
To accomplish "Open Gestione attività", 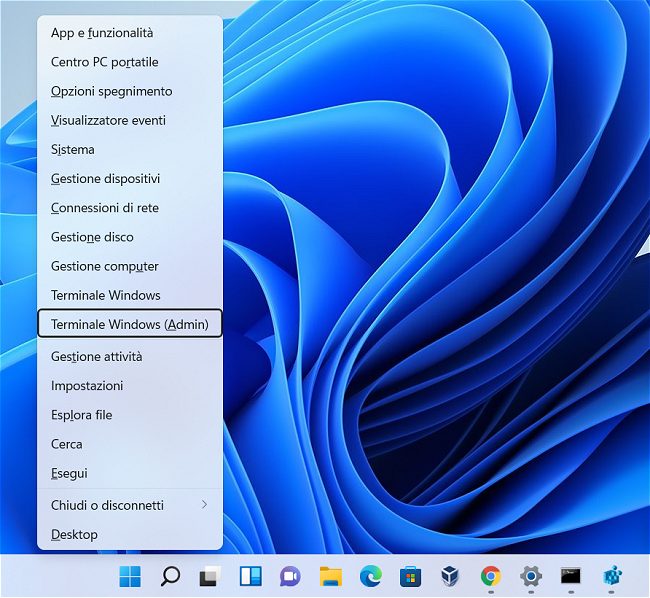I will [x=130, y=357].
